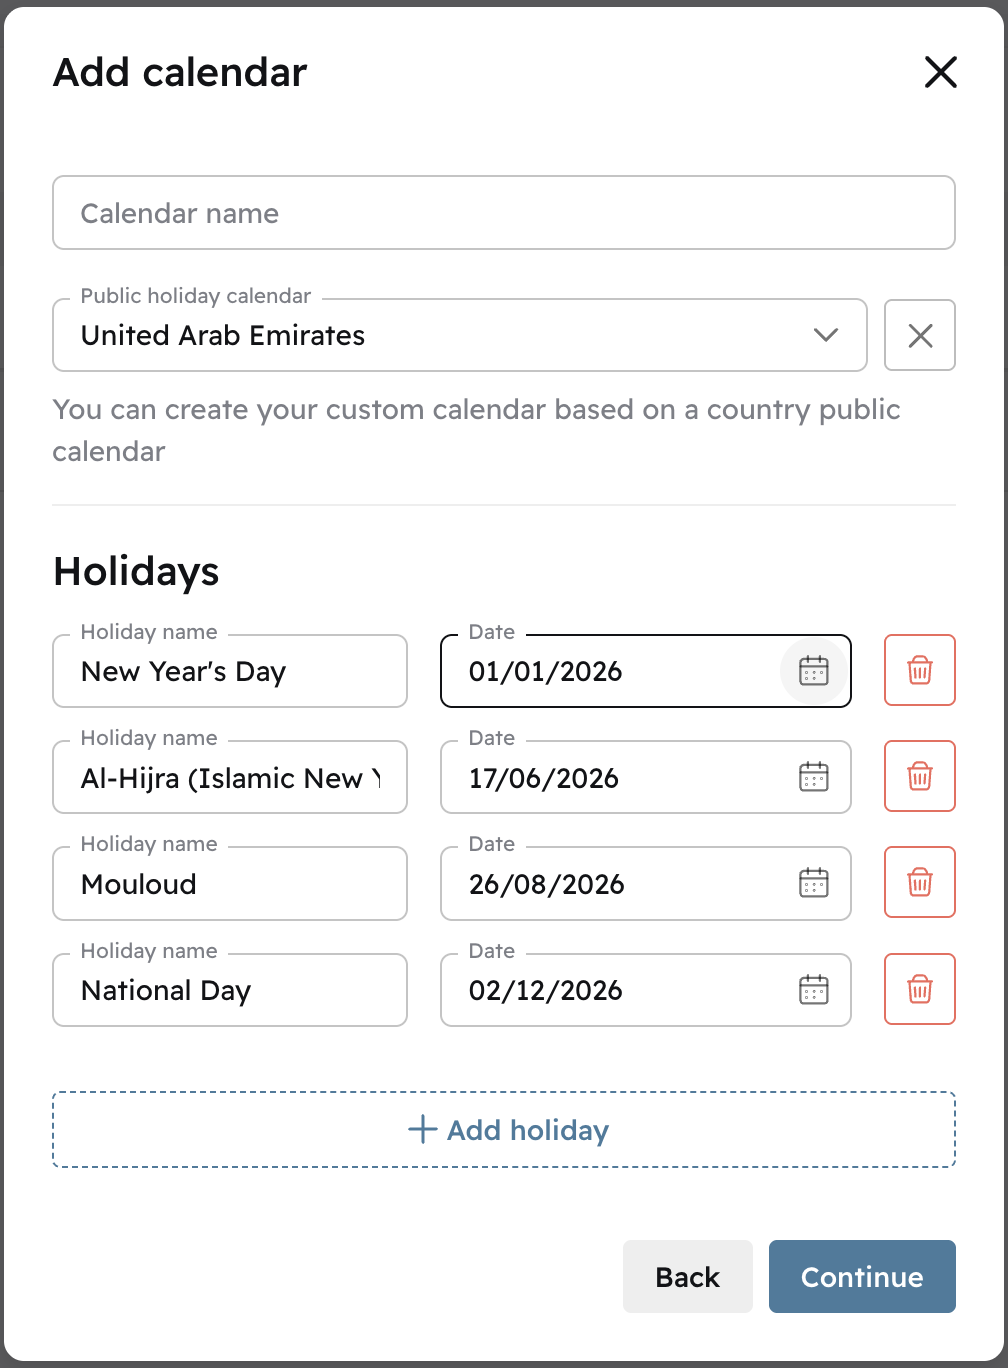The width and height of the screenshot is (1008, 1368).
Task: Open calendar picker for National Day date
Action: (x=814, y=990)
